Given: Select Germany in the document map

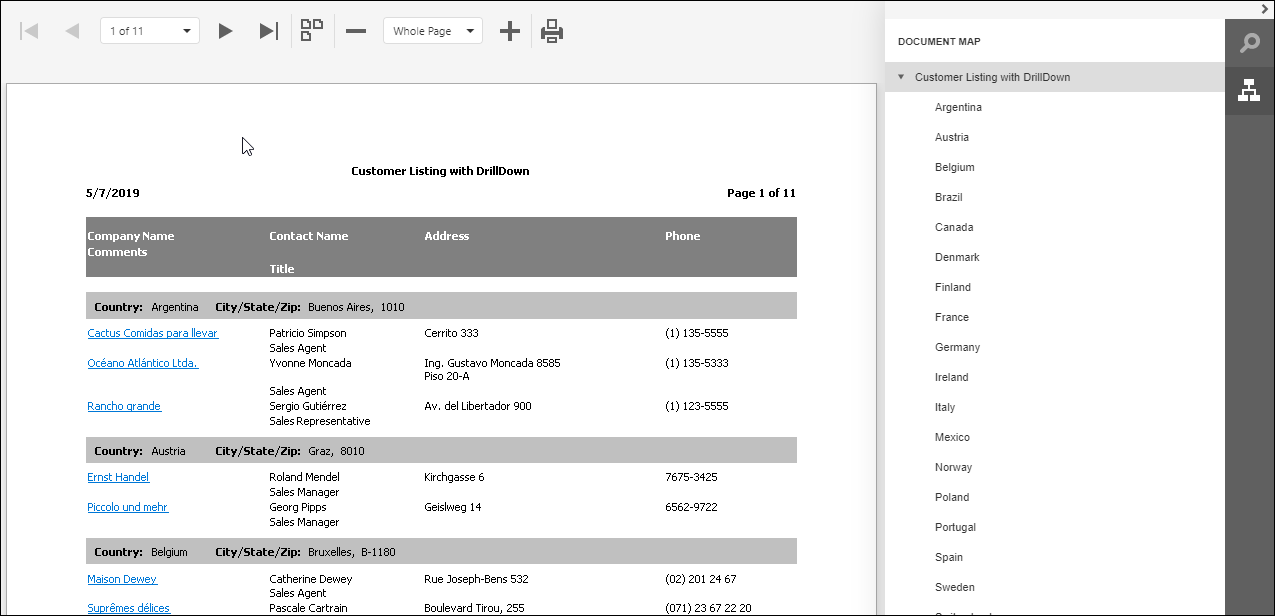Looking at the screenshot, I should tap(957, 347).
